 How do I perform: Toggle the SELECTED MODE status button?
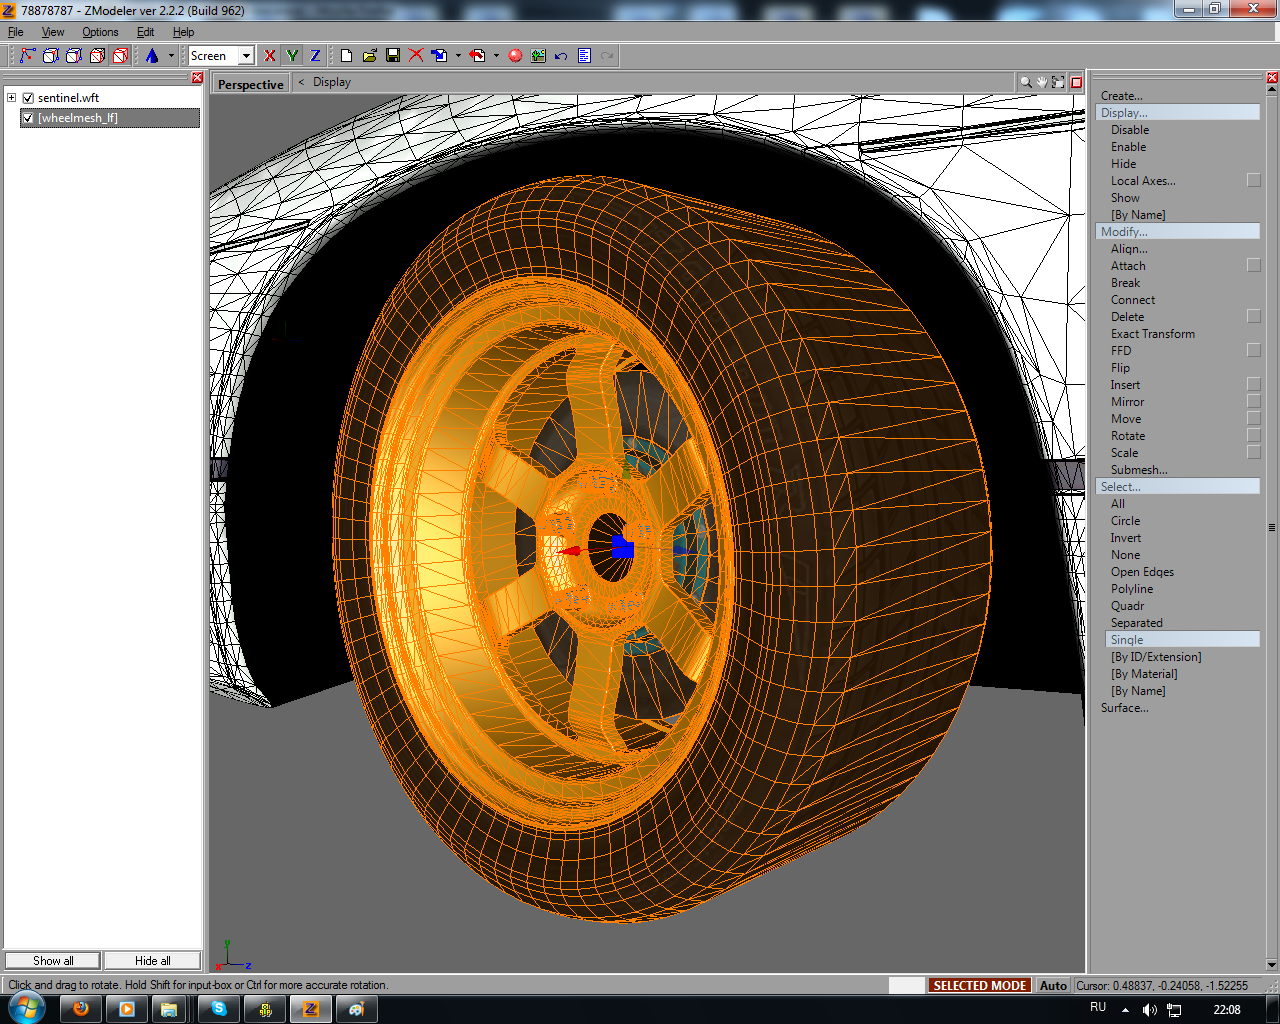tap(979, 985)
